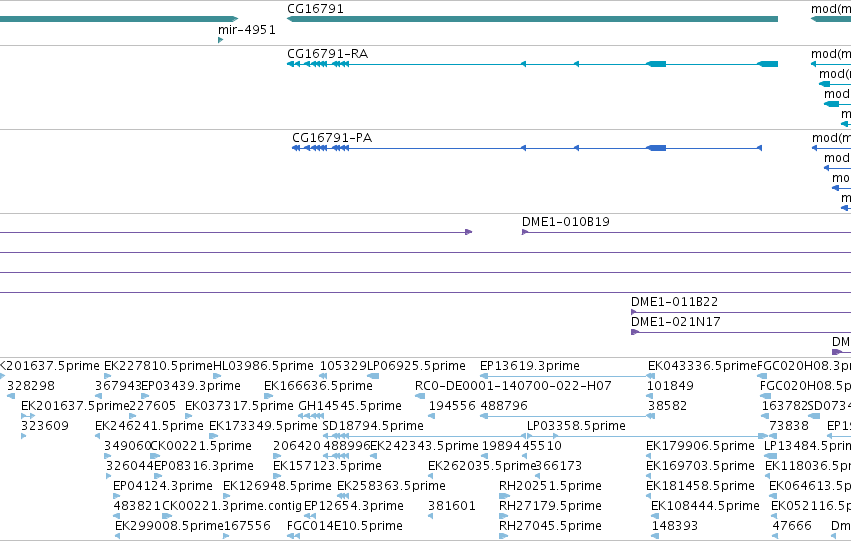This screenshot has height=541, width=851.
Task: Select the 194556 feature label
Action: point(452,406)
